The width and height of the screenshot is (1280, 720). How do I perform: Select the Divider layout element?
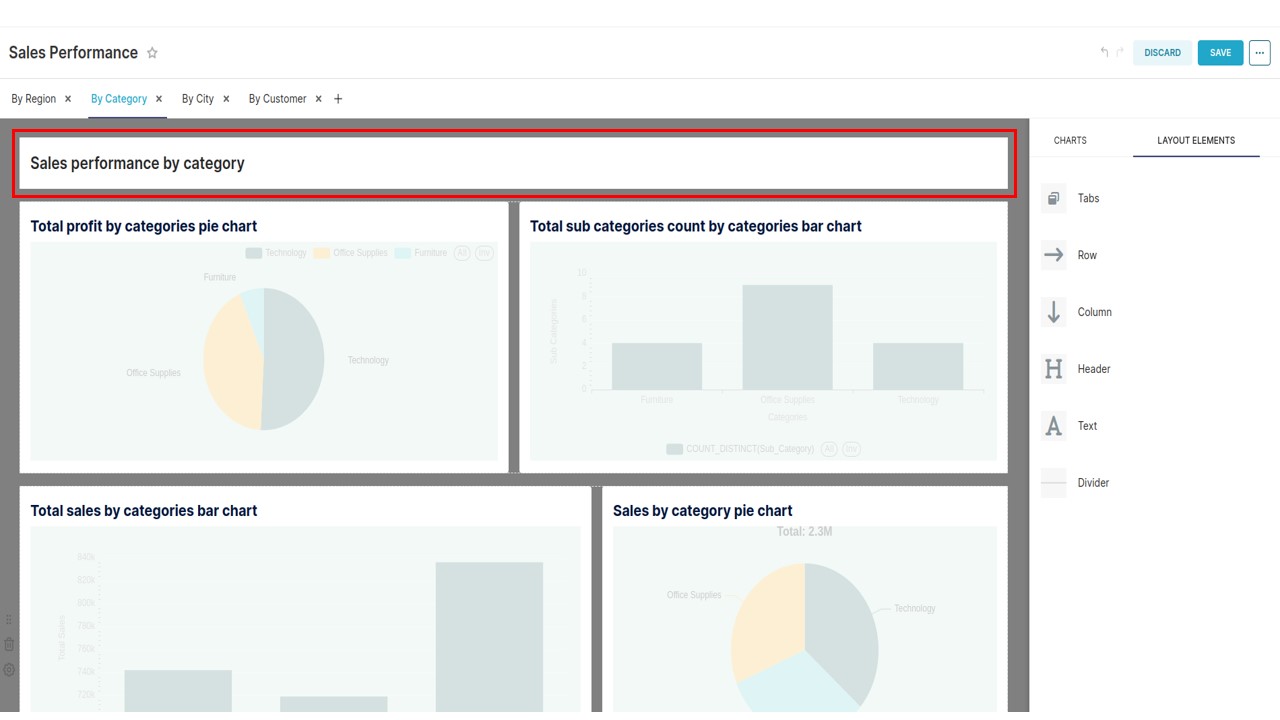[1092, 483]
